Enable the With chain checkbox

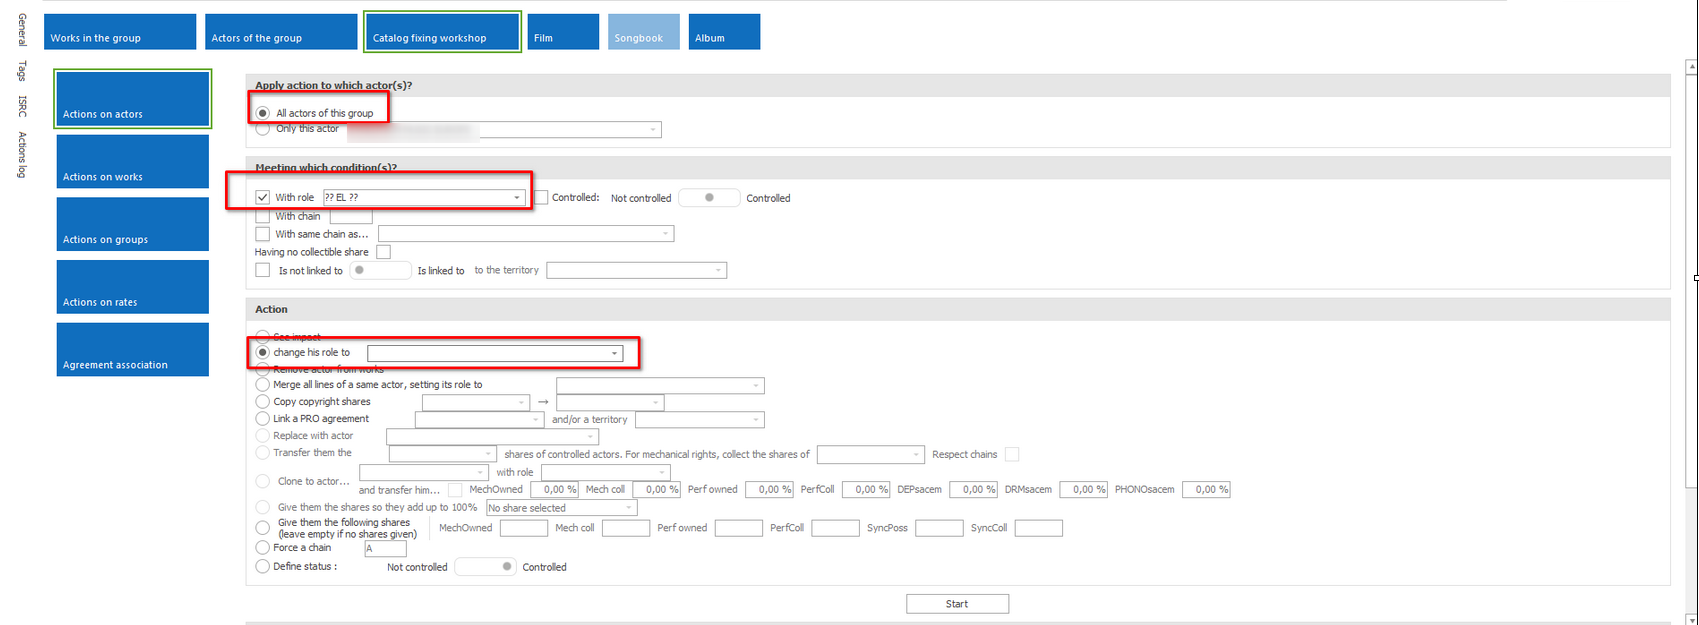pos(263,216)
